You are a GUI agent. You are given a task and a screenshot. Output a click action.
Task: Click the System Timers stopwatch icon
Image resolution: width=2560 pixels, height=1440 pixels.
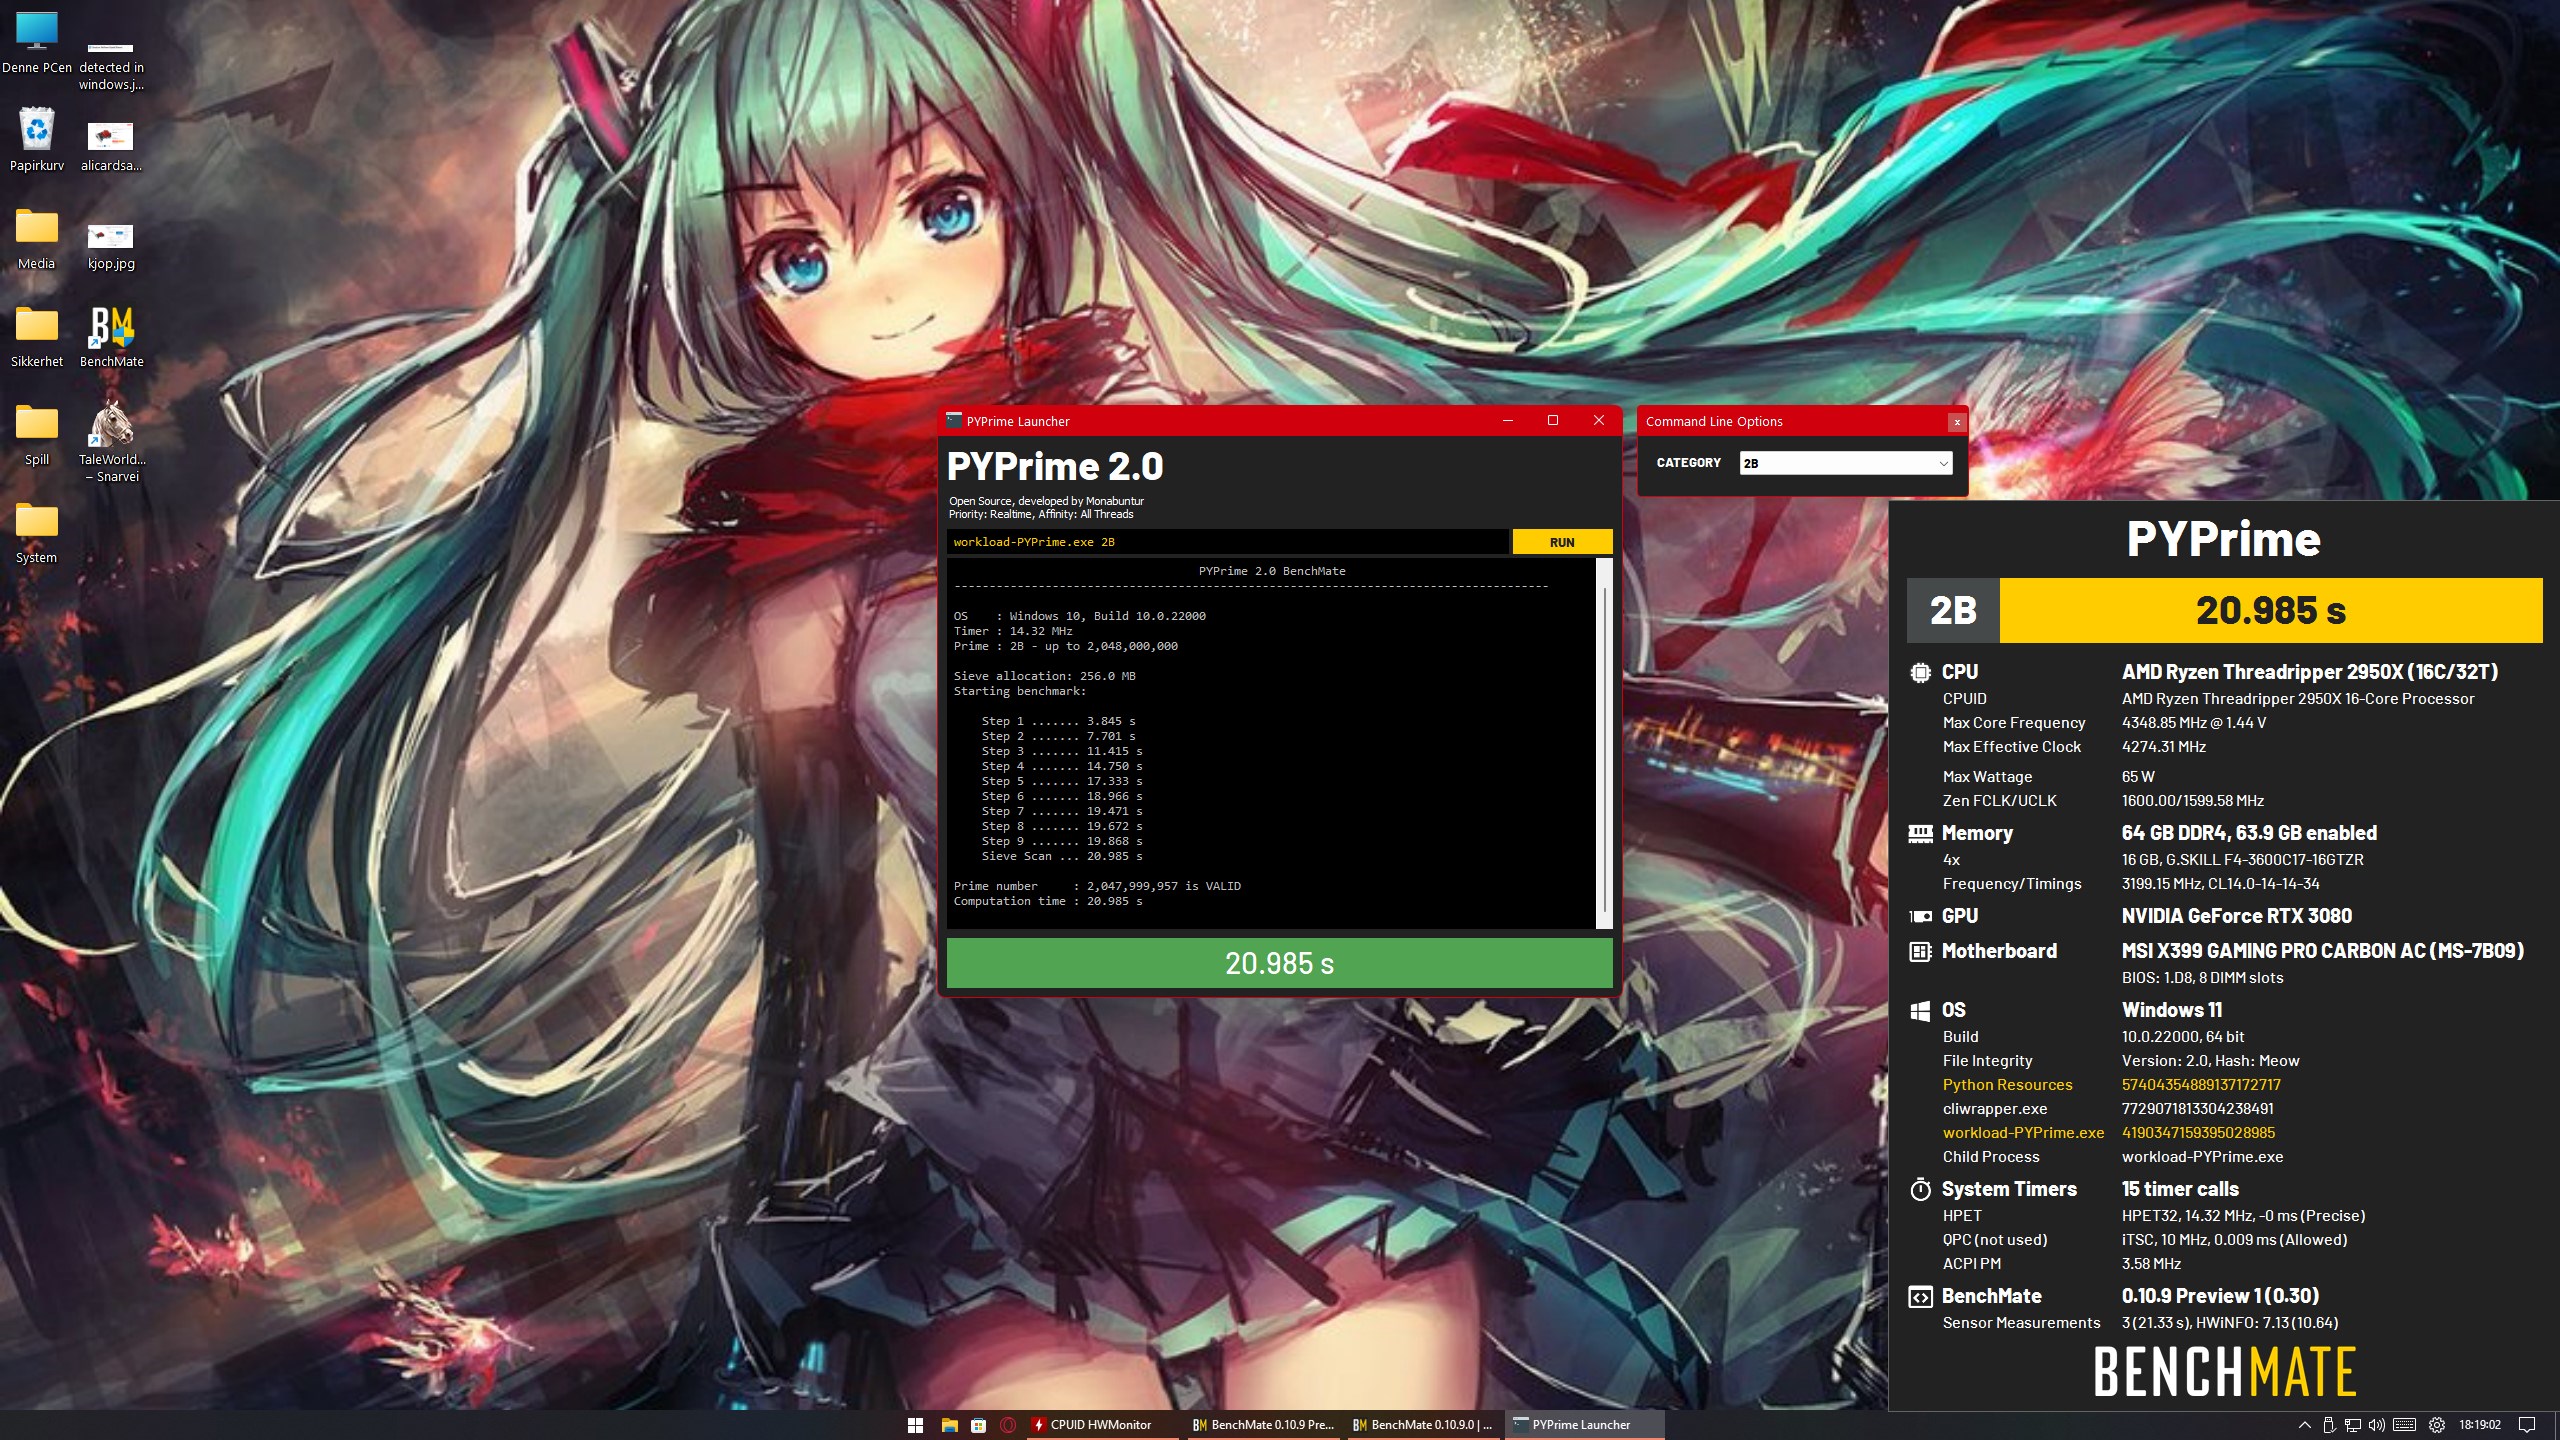pyautogui.click(x=1920, y=1189)
